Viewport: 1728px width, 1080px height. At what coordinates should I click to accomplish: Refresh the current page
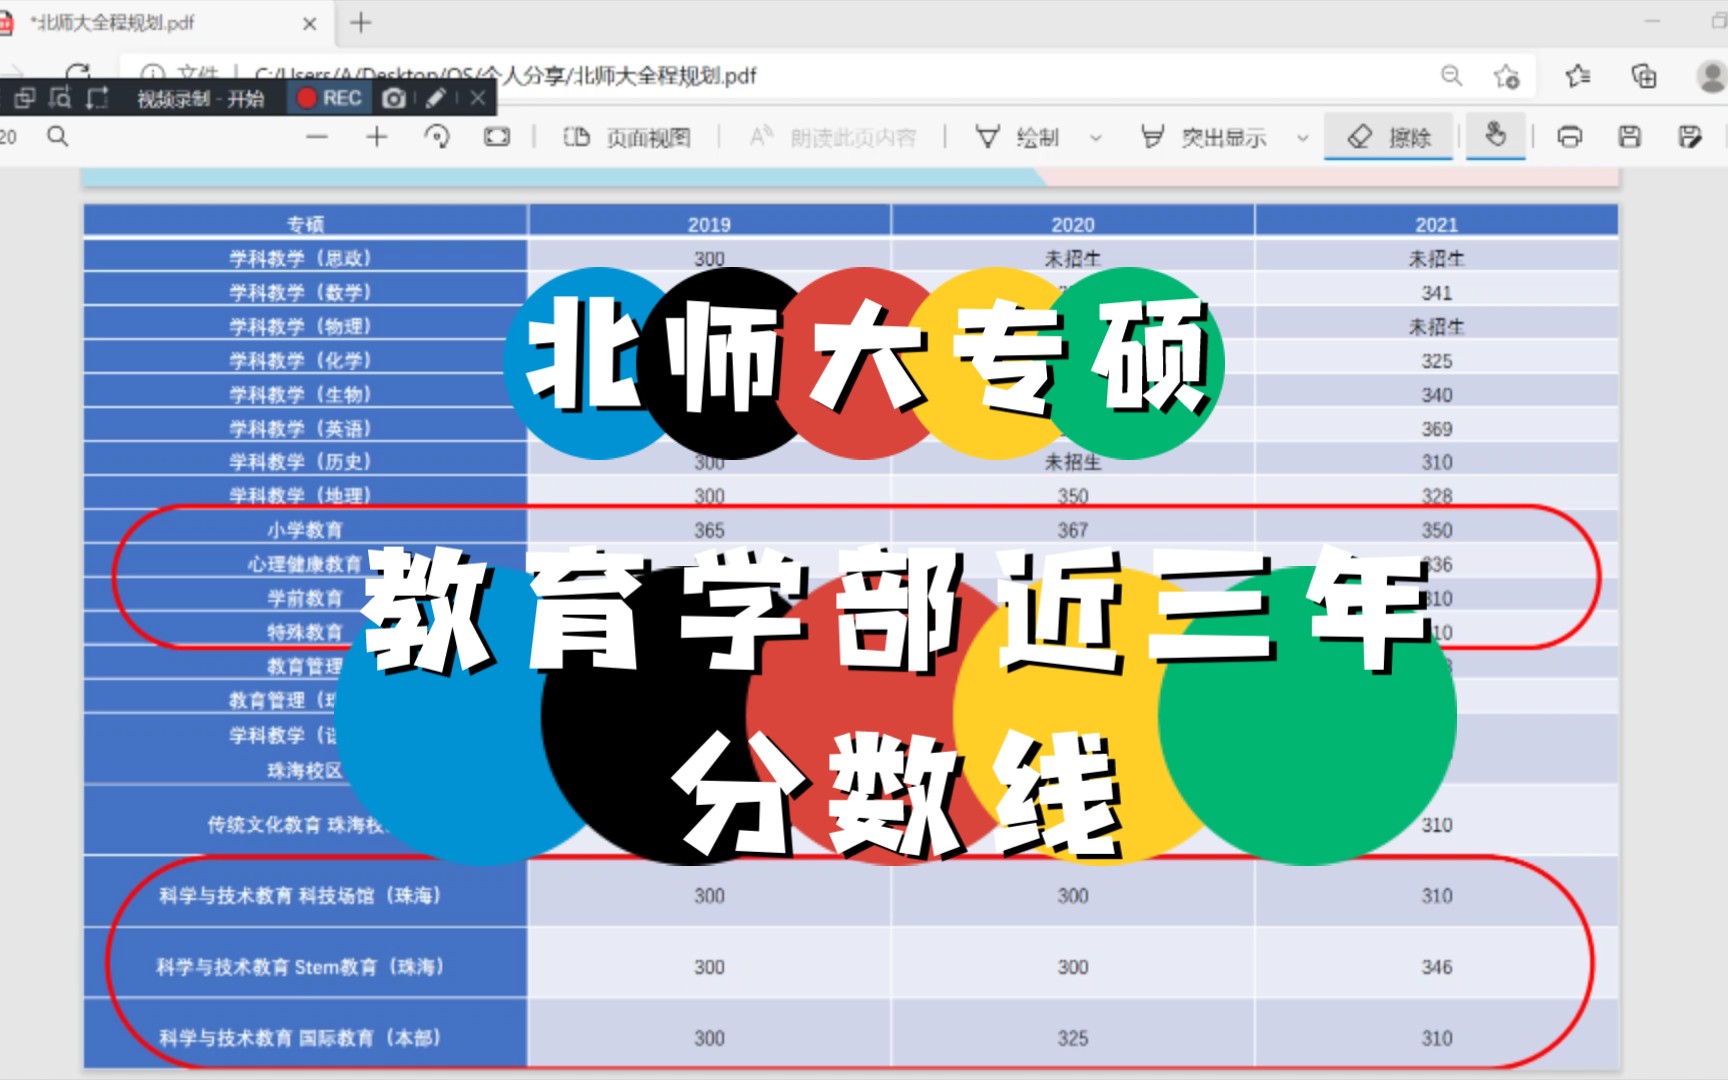pyautogui.click(x=78, y=73)
